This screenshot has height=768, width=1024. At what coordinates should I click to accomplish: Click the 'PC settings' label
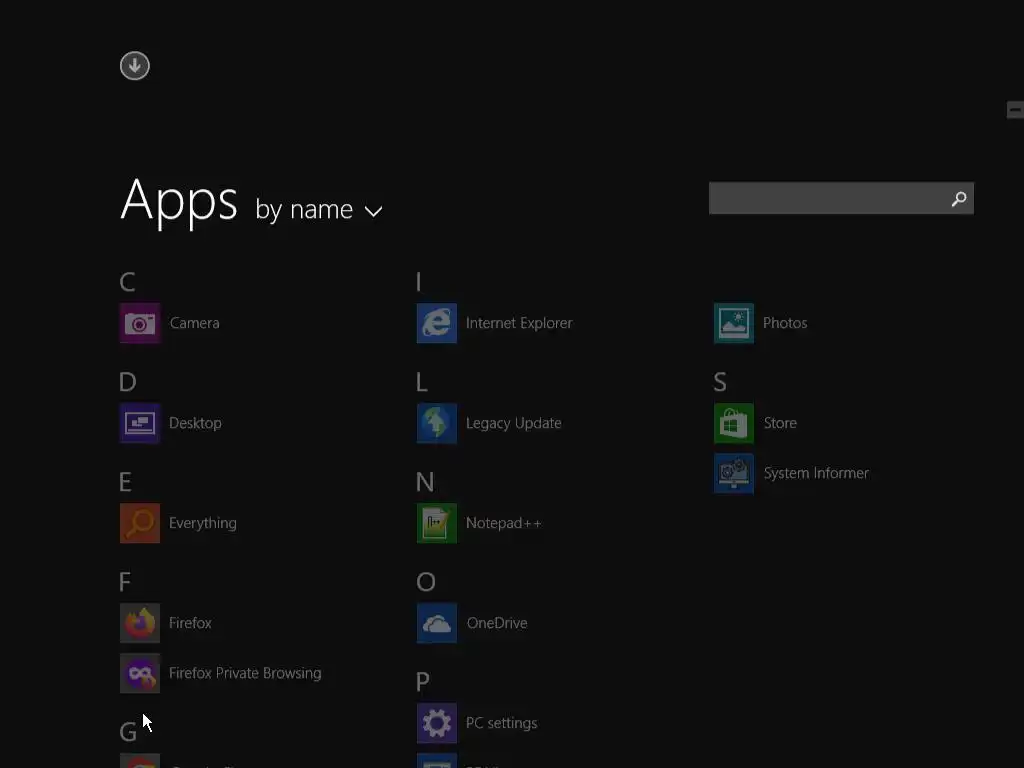502,723
